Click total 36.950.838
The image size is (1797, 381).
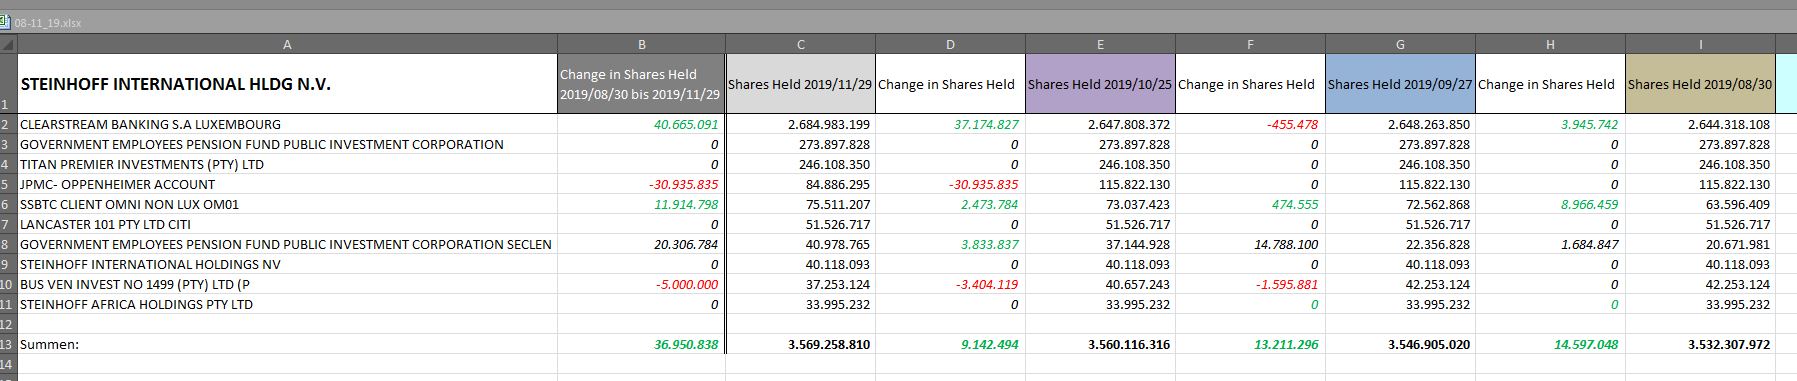(x=686, y=344)
